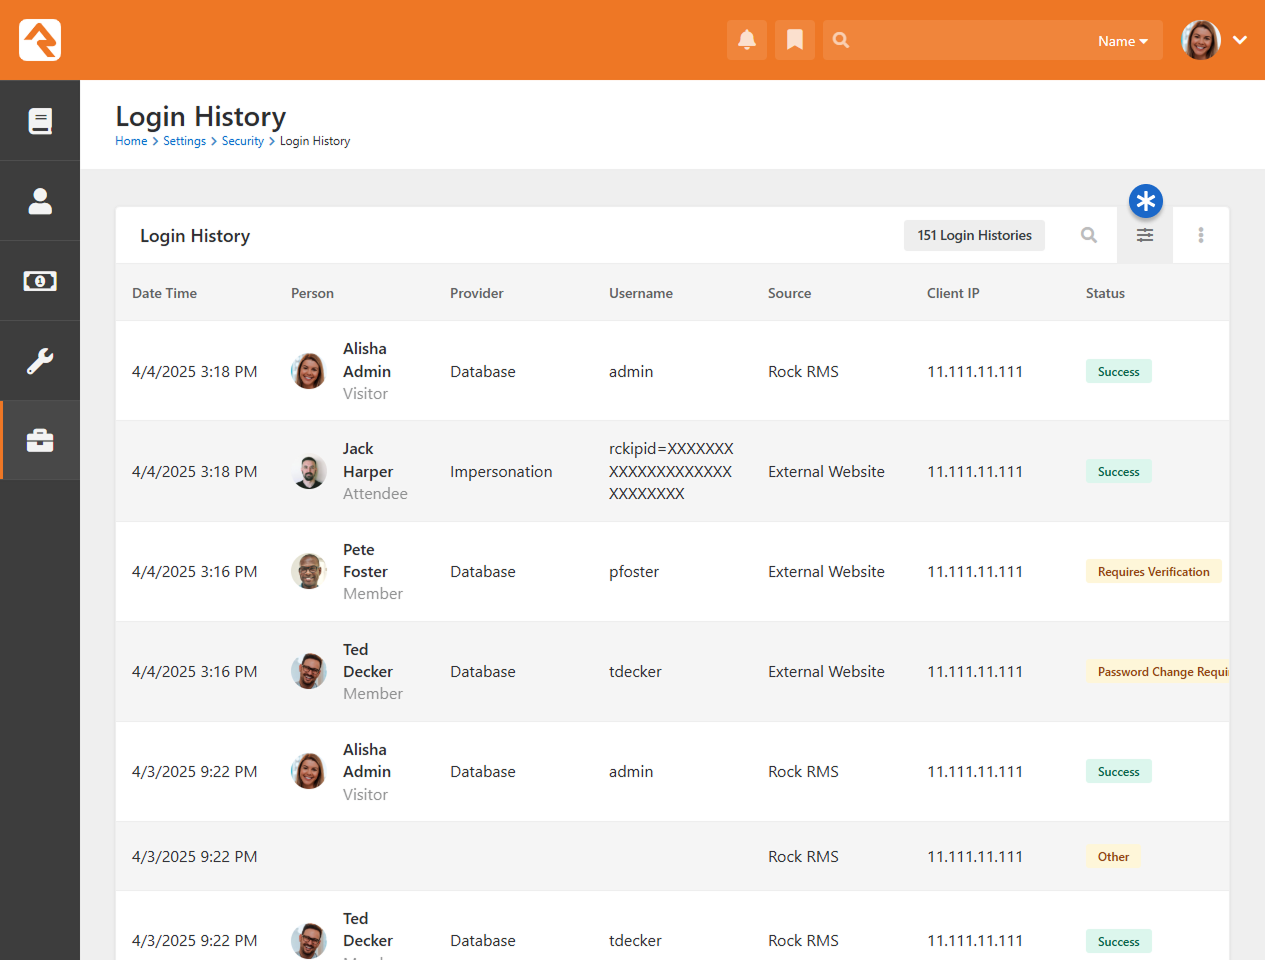
Task: Click the 151 Login Histories badge
Action: 974,235
